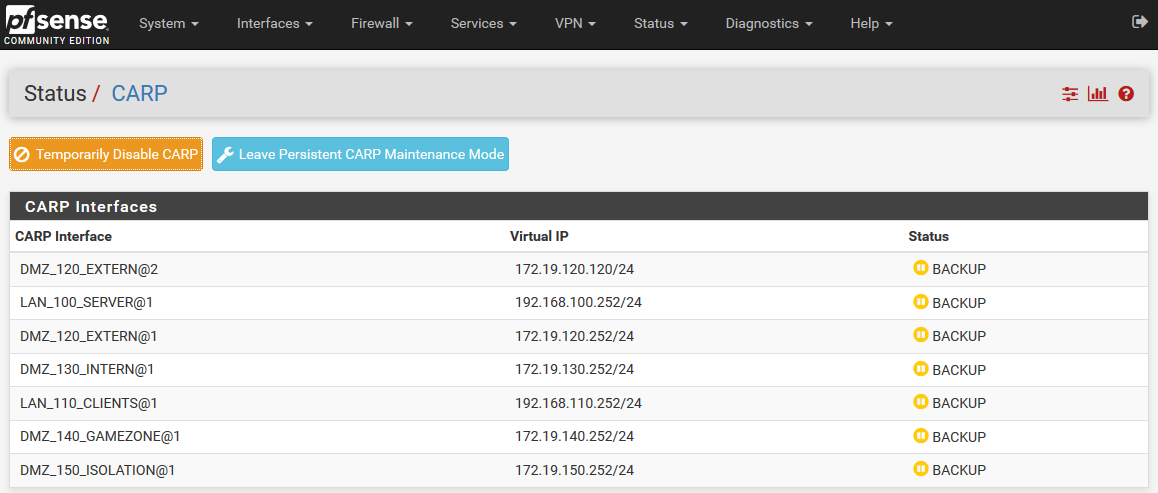Click virtual IP 172.19.120.252/24
The height and width of the screenshot is (493, 1158).
point(575,337)
